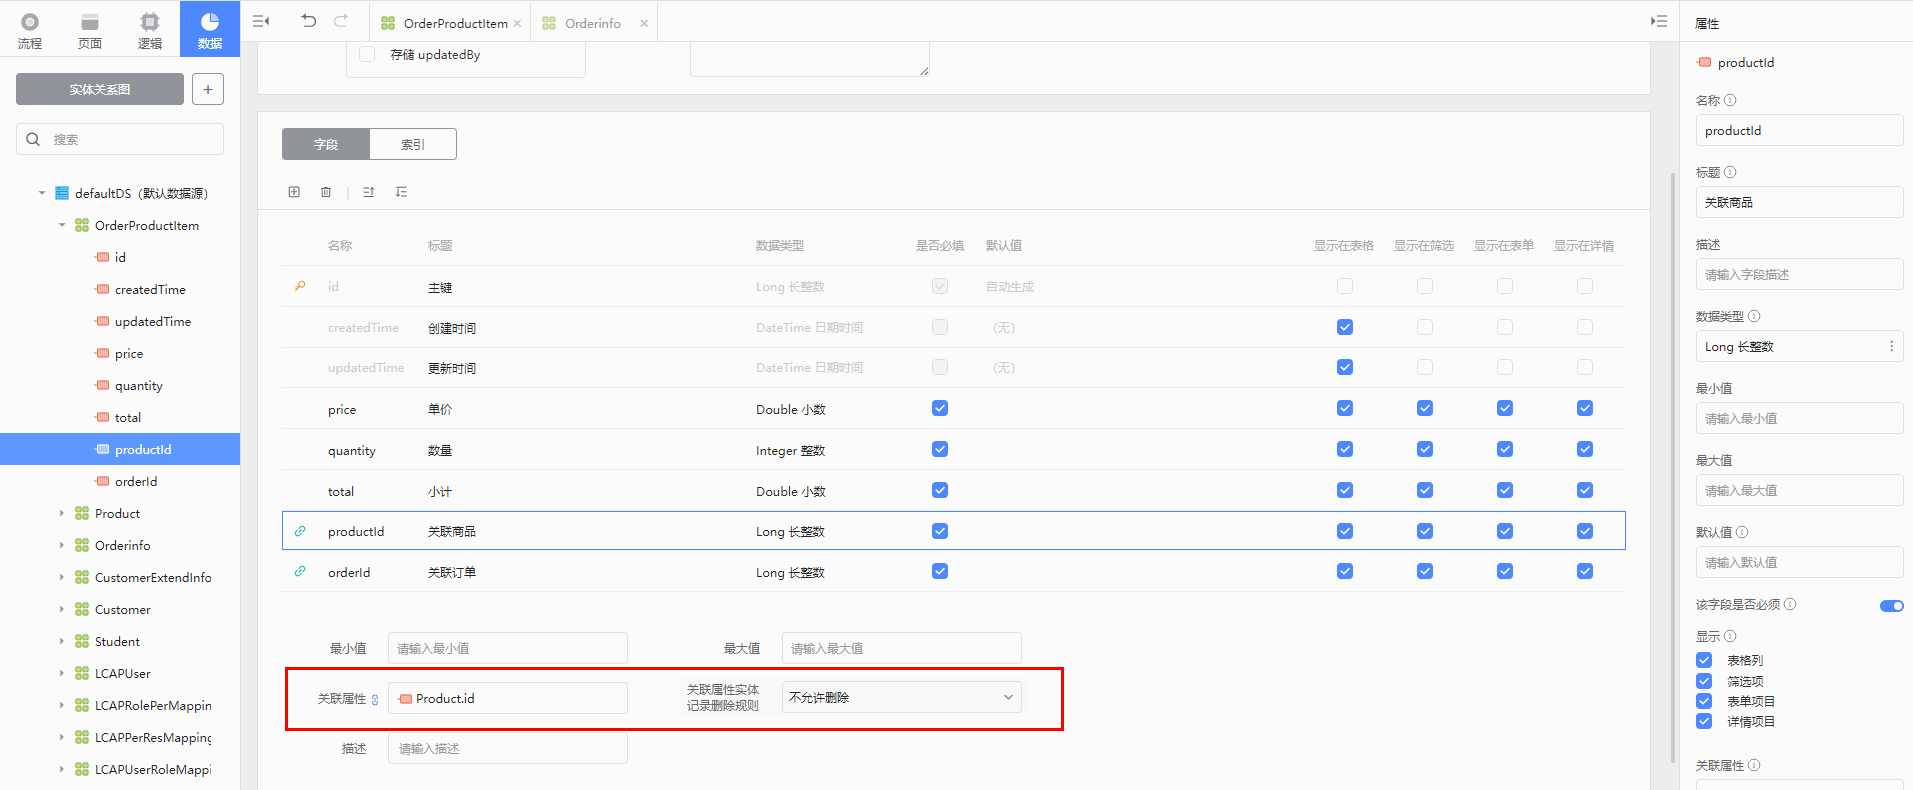Select orderId in the entity tree

tap(135, 481)
